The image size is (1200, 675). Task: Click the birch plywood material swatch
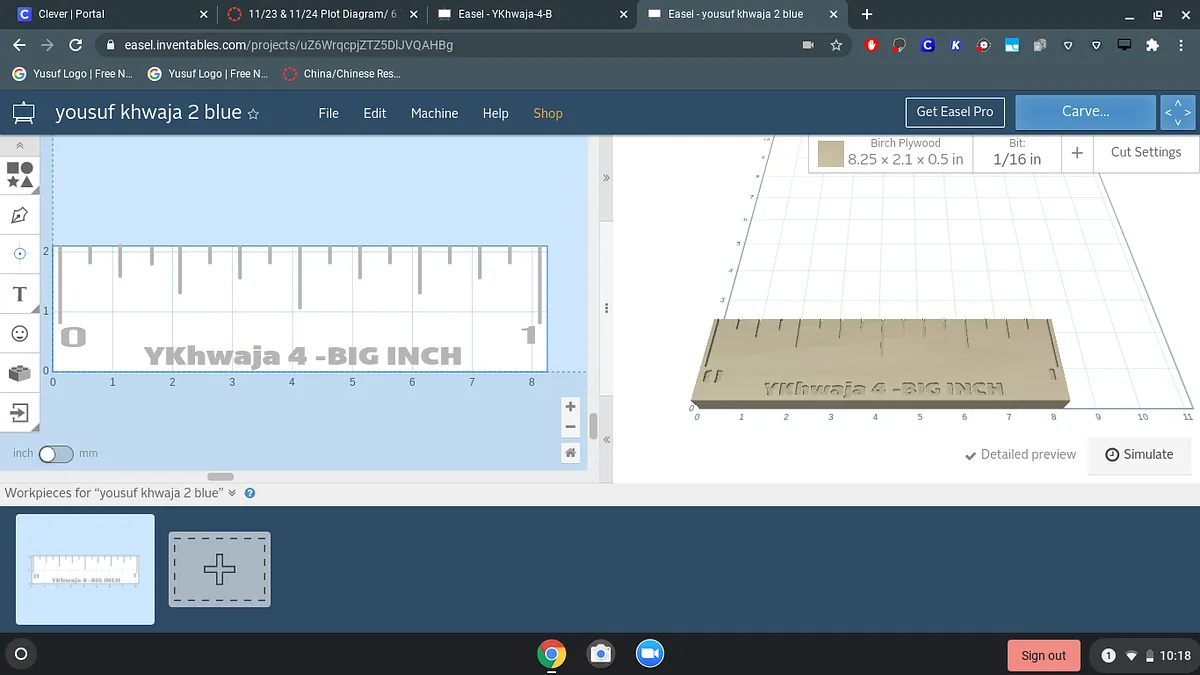tap(830, 153)
